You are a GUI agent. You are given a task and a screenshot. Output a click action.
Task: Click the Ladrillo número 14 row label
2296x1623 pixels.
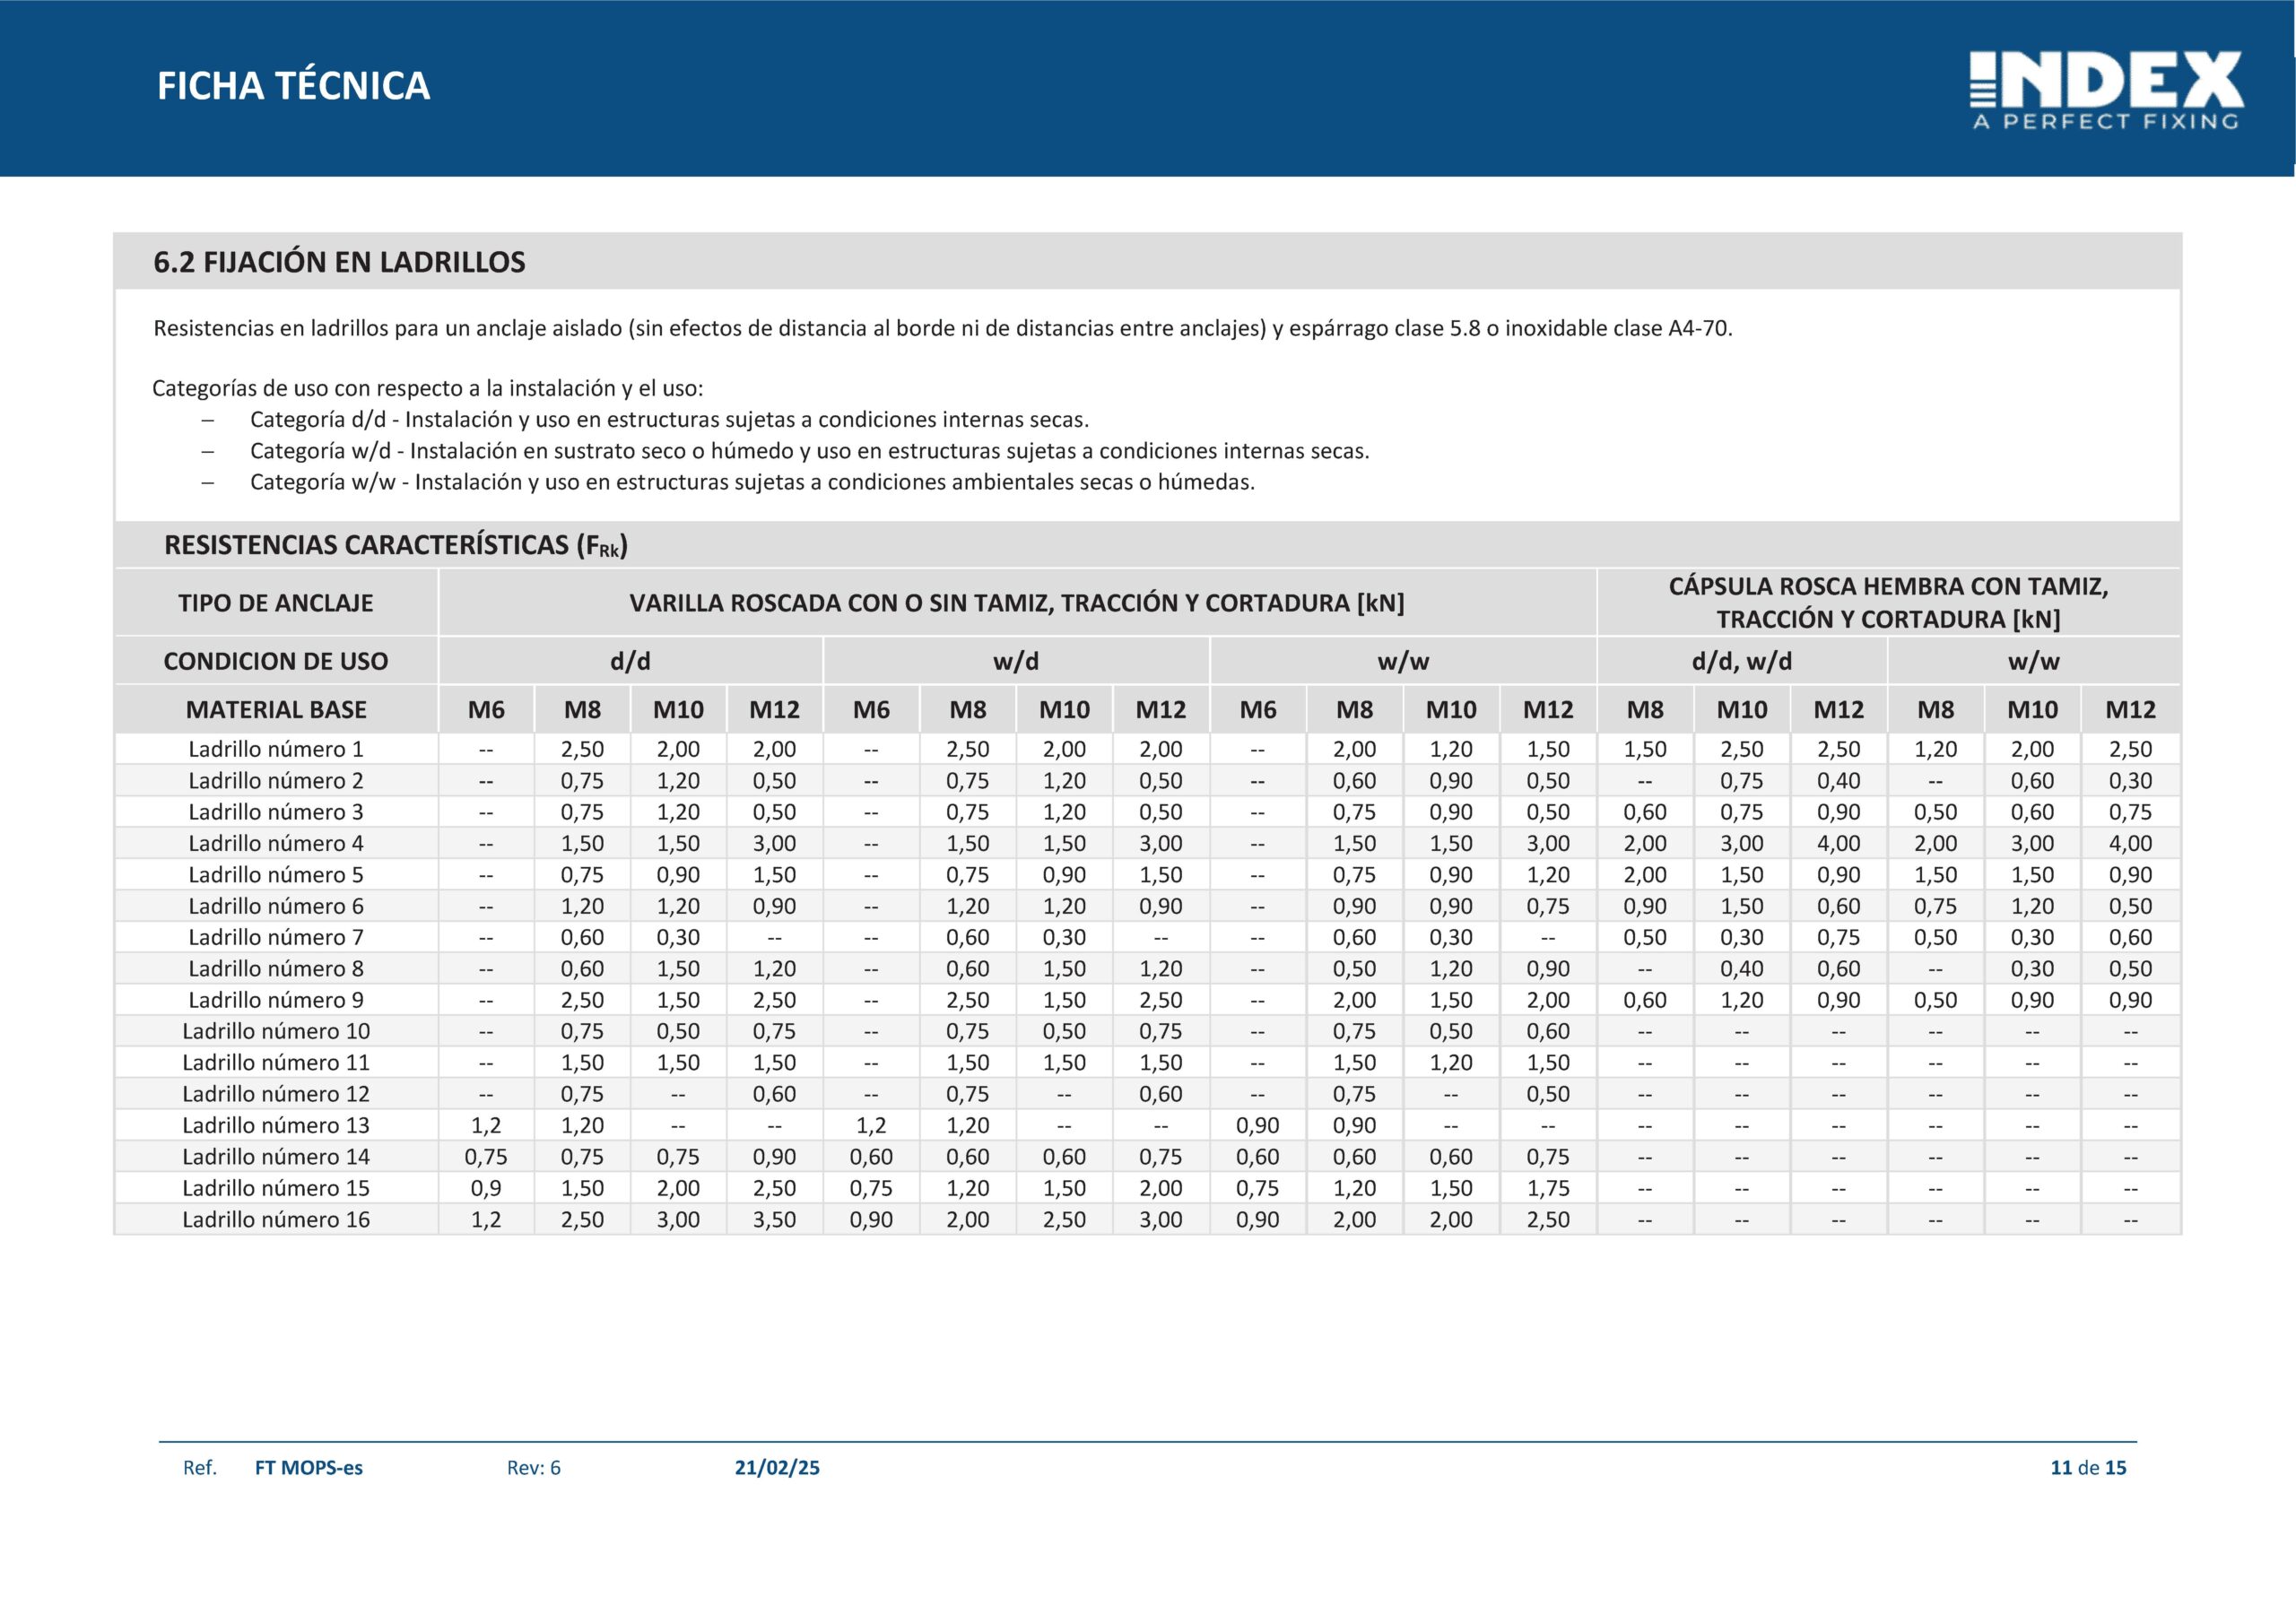pos(276,1157)
